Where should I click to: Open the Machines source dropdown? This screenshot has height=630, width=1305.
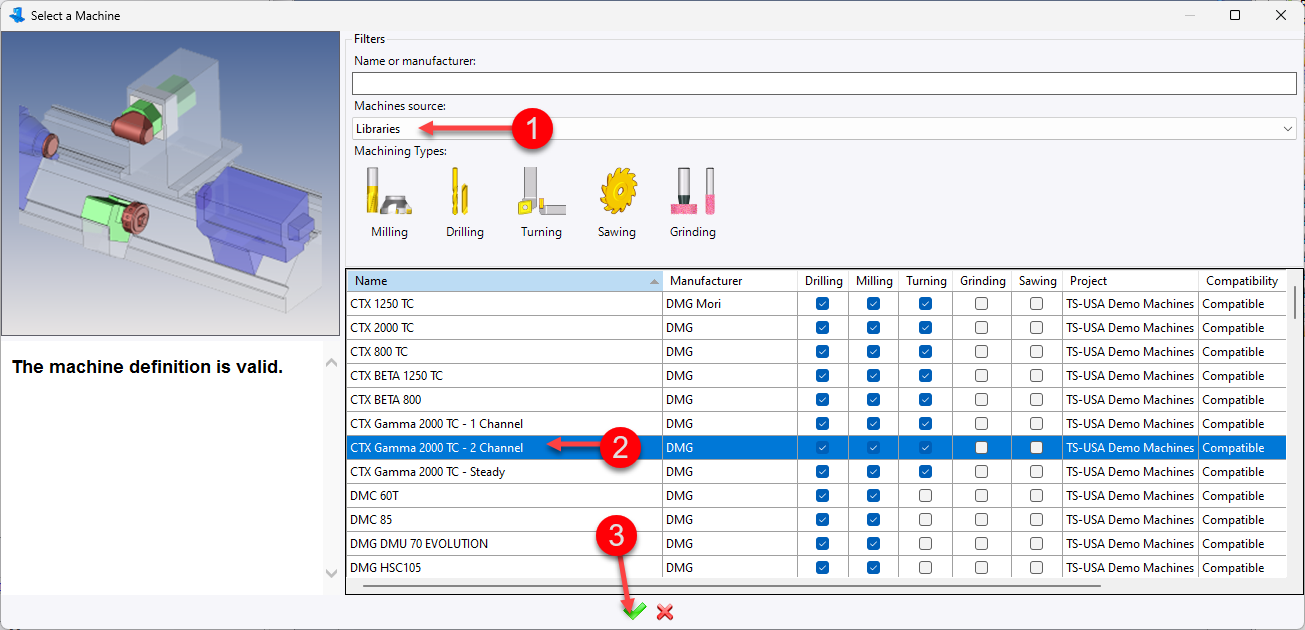824,129
